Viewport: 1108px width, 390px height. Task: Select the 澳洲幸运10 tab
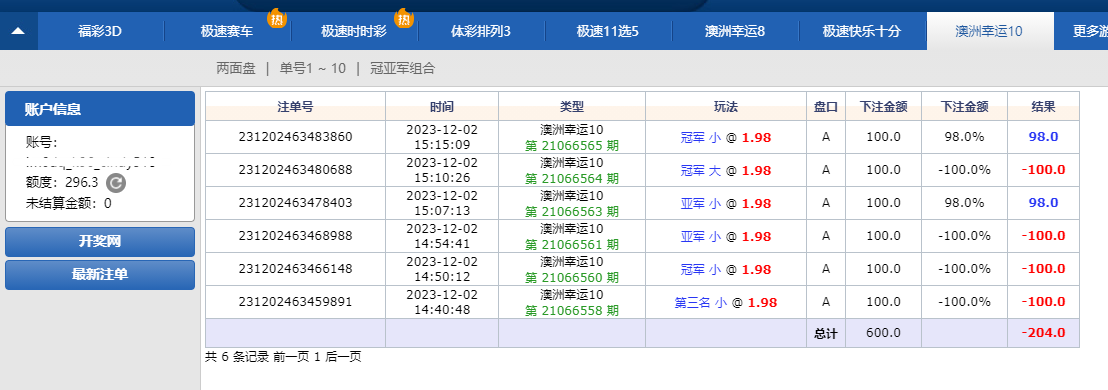point(989,31)
